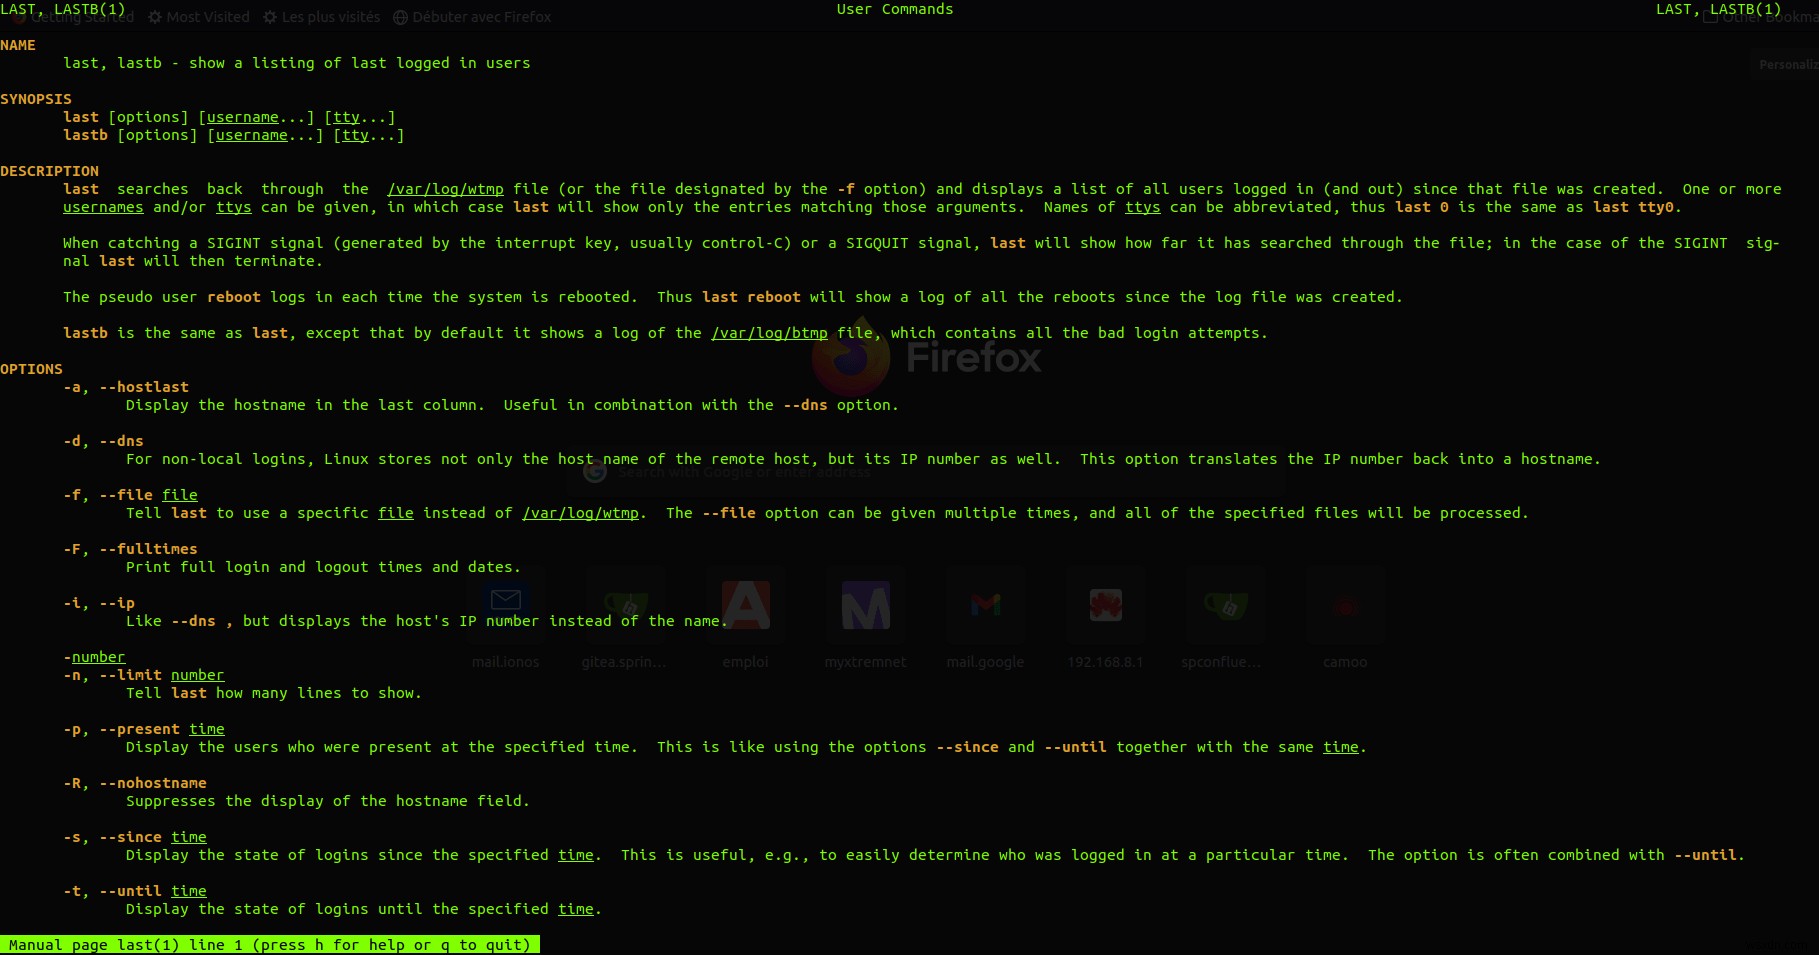Expand the Most Visited bookmarks folder
1819x955 pixels.
207,17
